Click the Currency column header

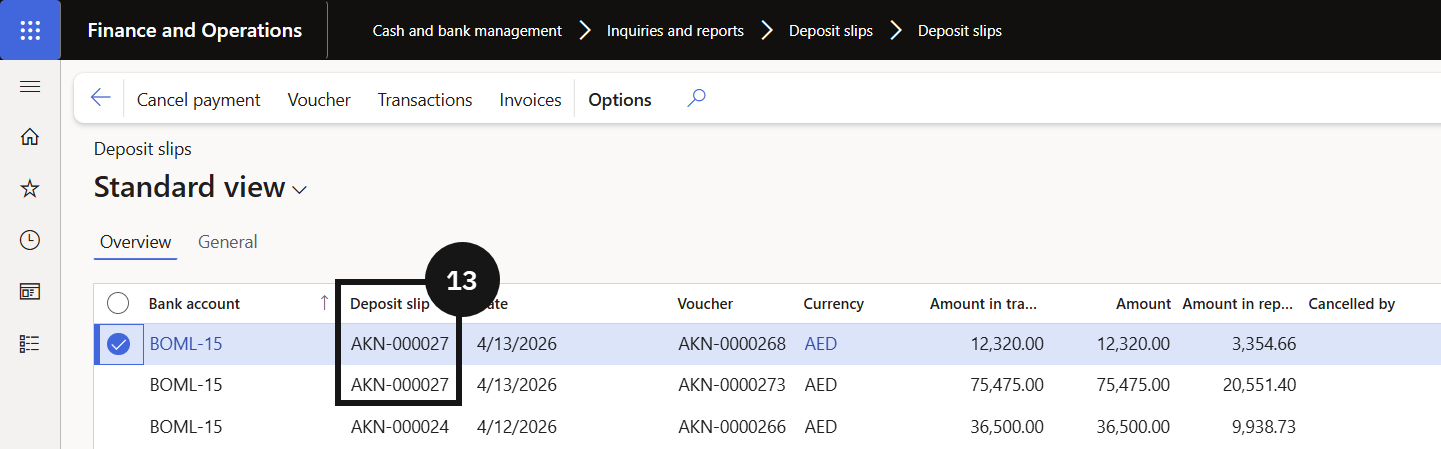(x=833, y=303)
